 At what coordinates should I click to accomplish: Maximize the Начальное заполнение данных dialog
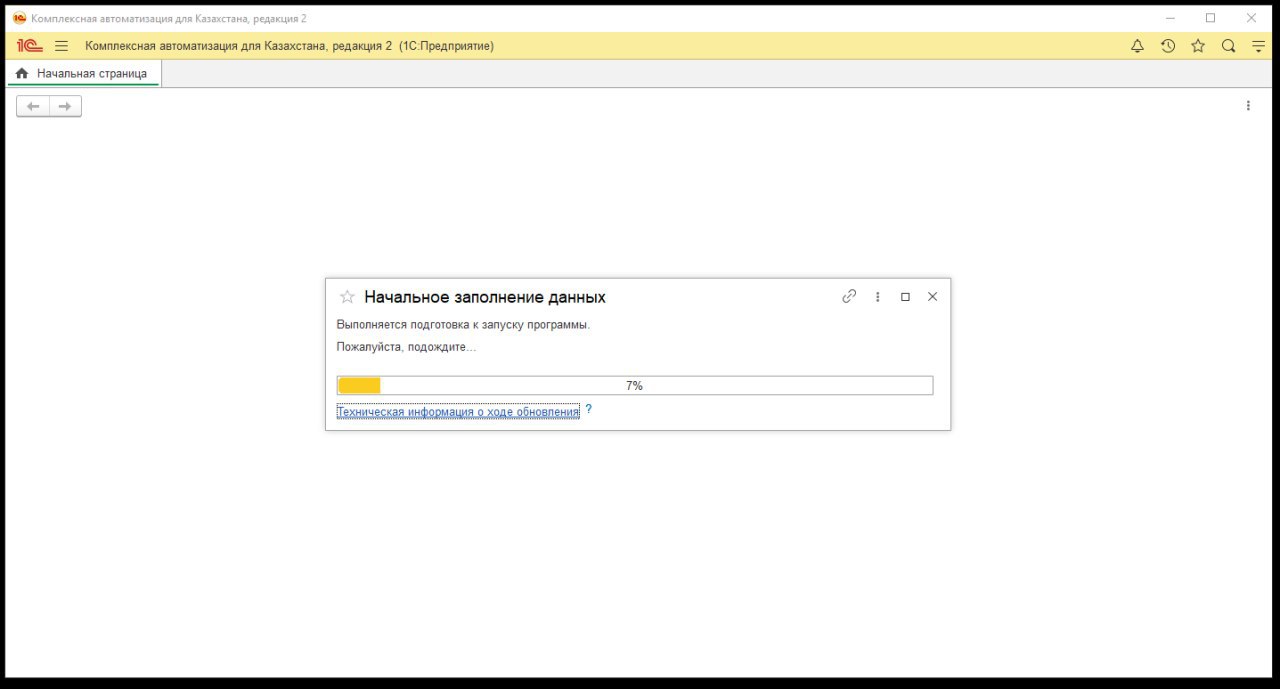pos(905,297)
